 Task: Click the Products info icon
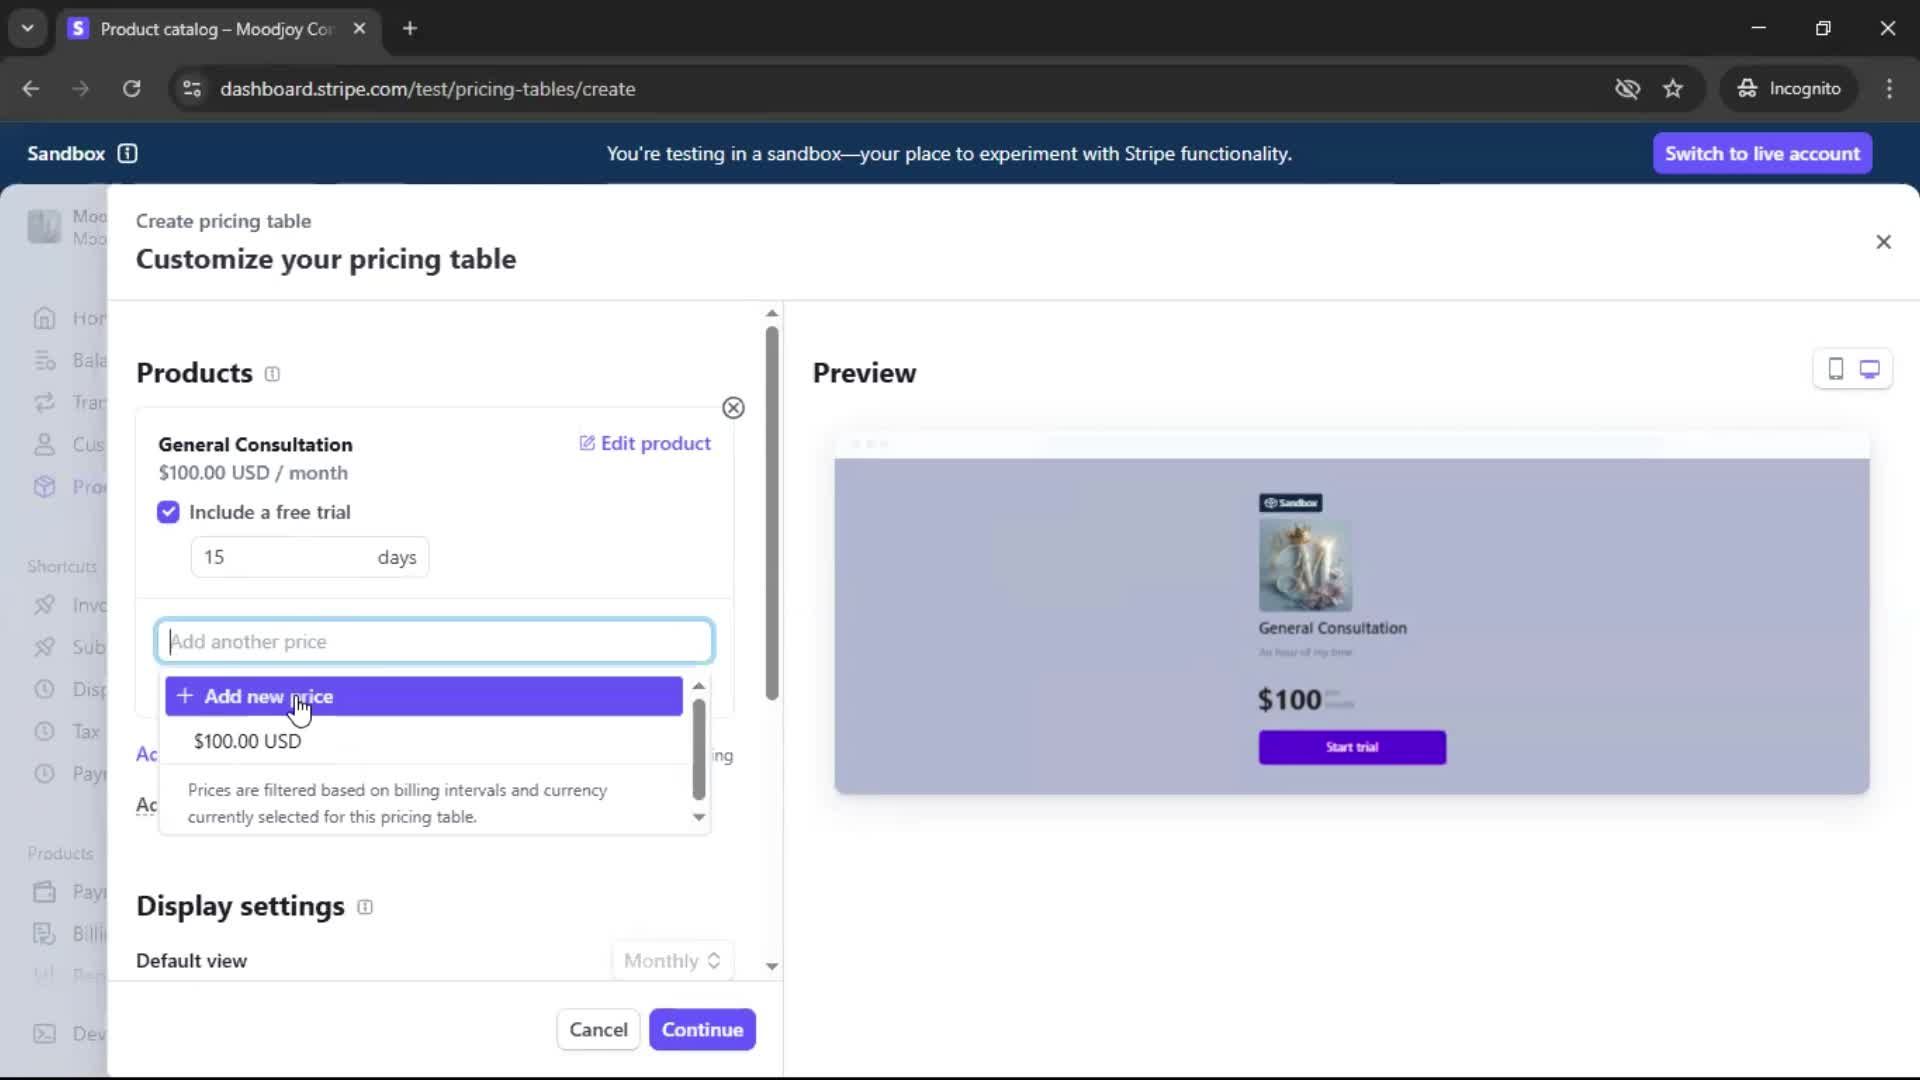tap(272, 374)
